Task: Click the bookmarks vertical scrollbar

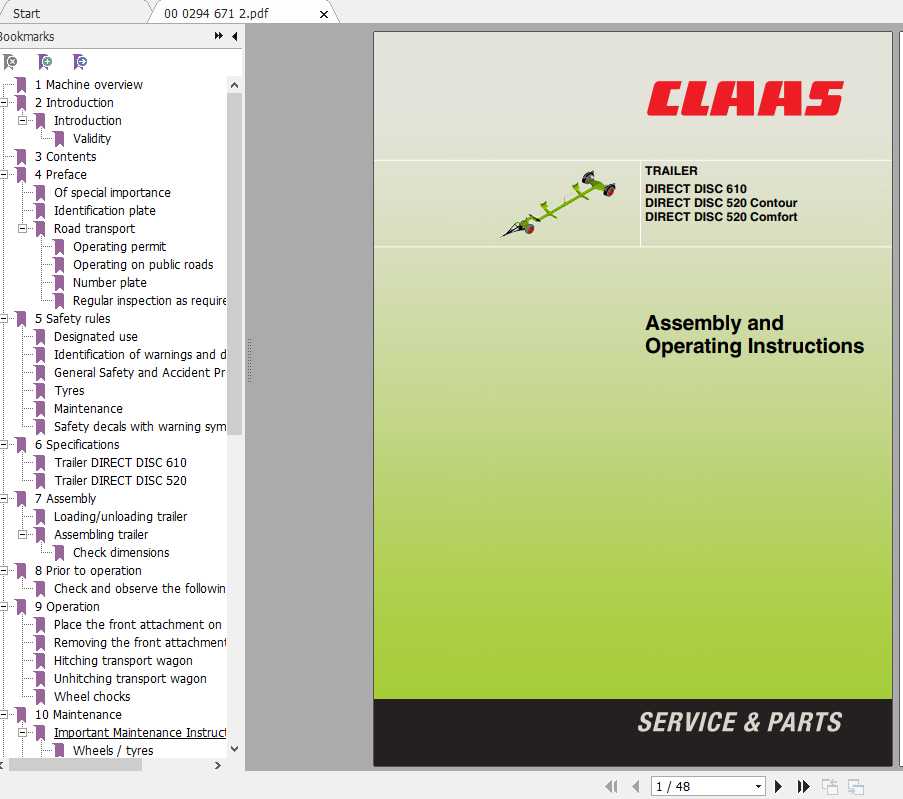Action: 234,265
